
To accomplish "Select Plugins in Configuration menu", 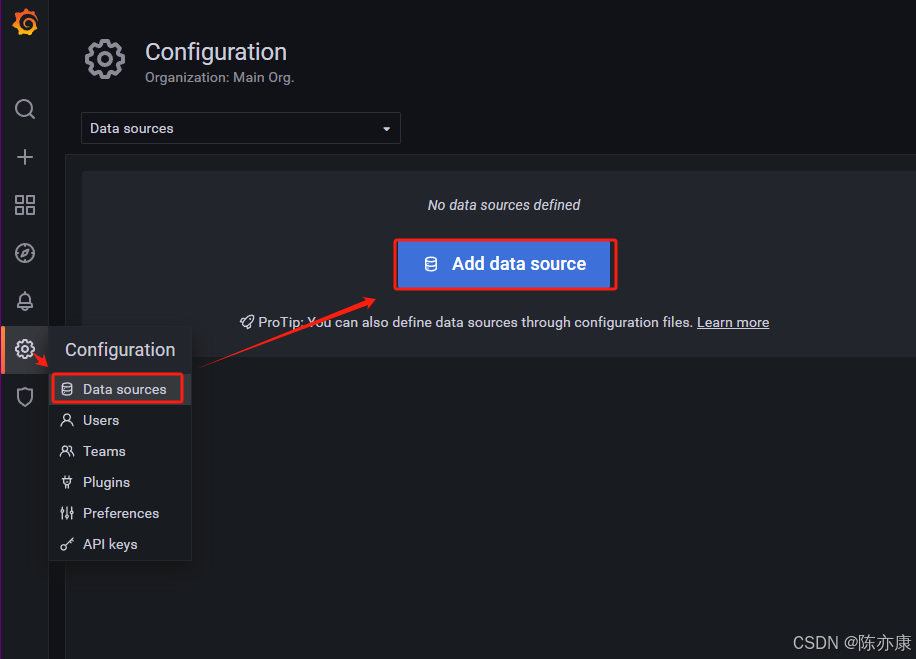I will 120,482.
